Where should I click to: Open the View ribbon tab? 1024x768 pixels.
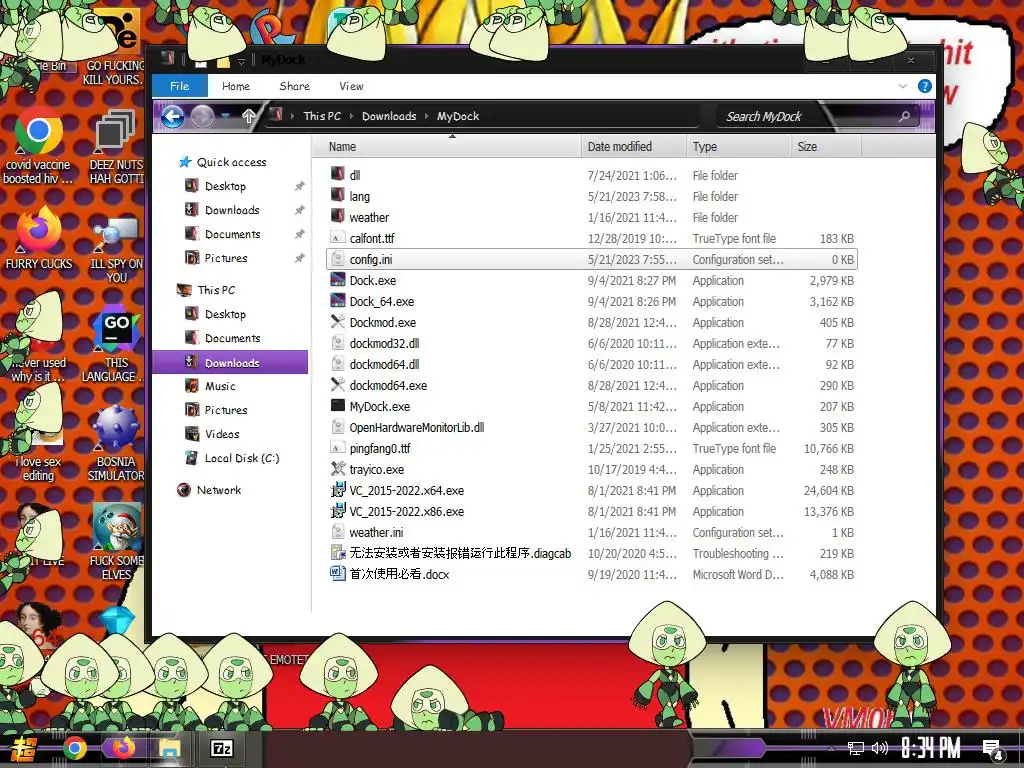click(351, 86)
